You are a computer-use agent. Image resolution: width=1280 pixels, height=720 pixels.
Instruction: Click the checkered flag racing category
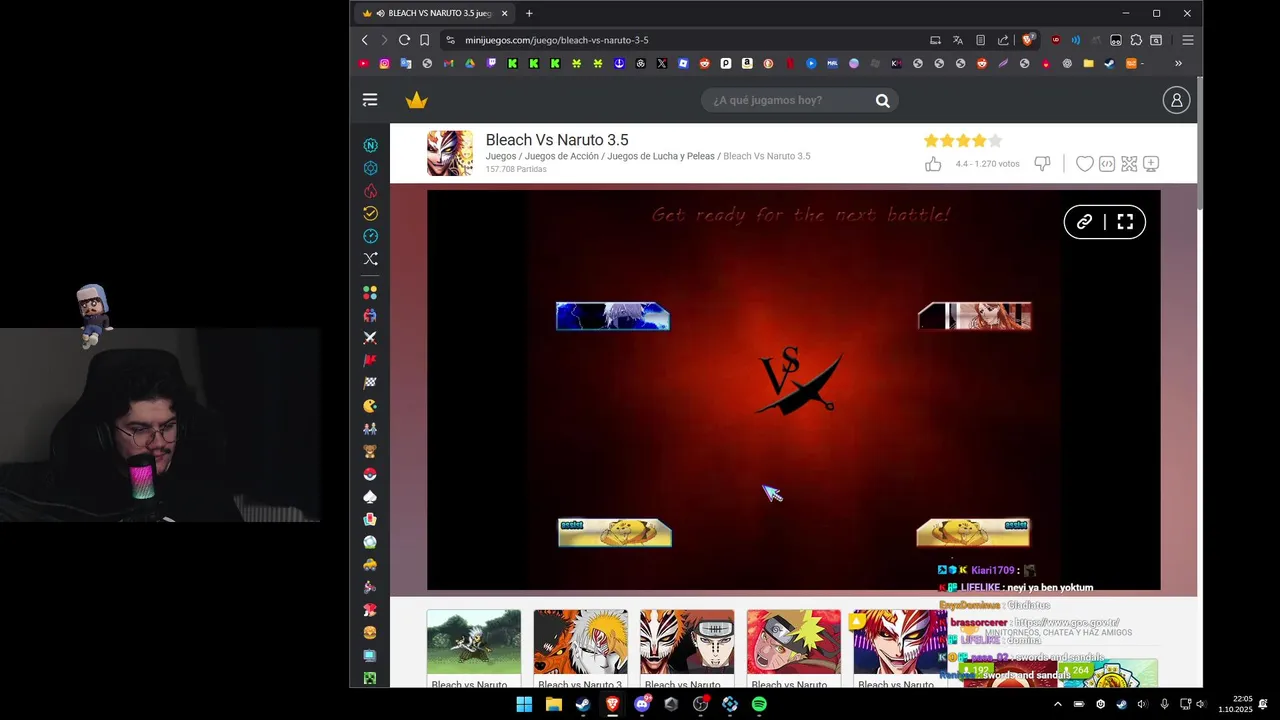click(x=370, y=383)
